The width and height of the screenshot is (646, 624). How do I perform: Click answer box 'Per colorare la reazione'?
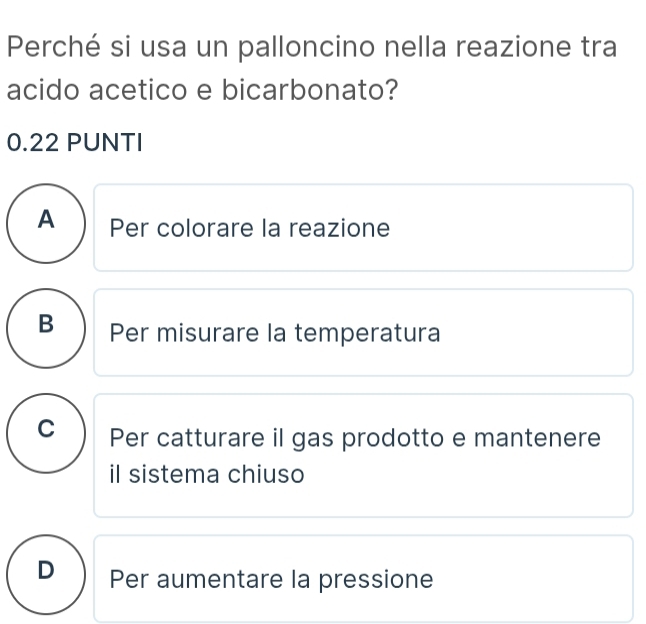click(363, 228)
